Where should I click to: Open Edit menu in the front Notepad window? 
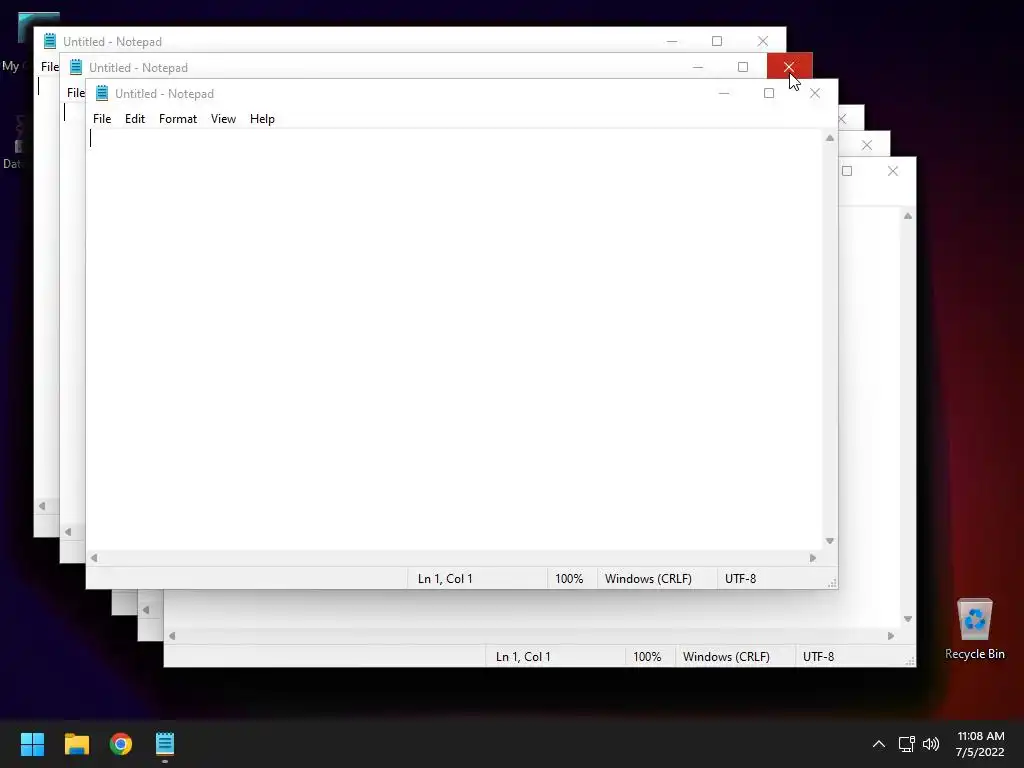pyautogui.click(x=135, y=119)
